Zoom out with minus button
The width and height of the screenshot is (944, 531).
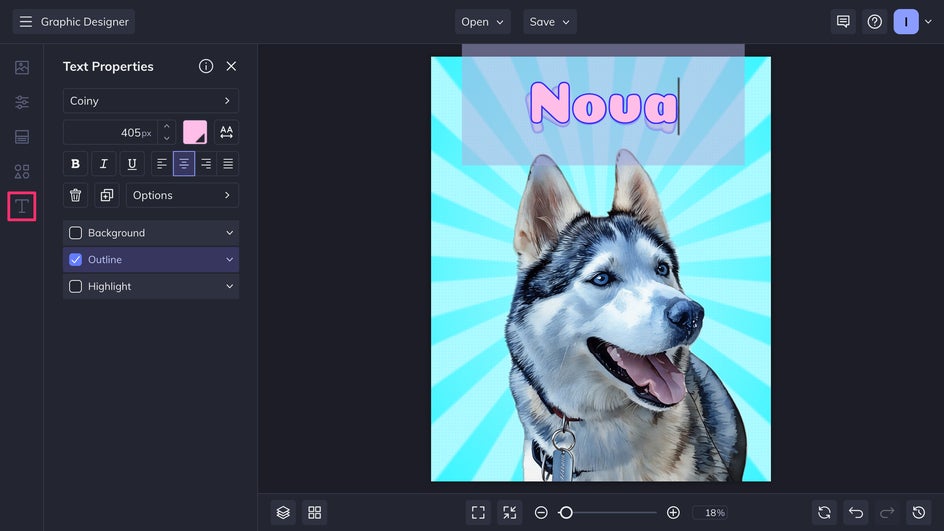(x=541, y=512)
